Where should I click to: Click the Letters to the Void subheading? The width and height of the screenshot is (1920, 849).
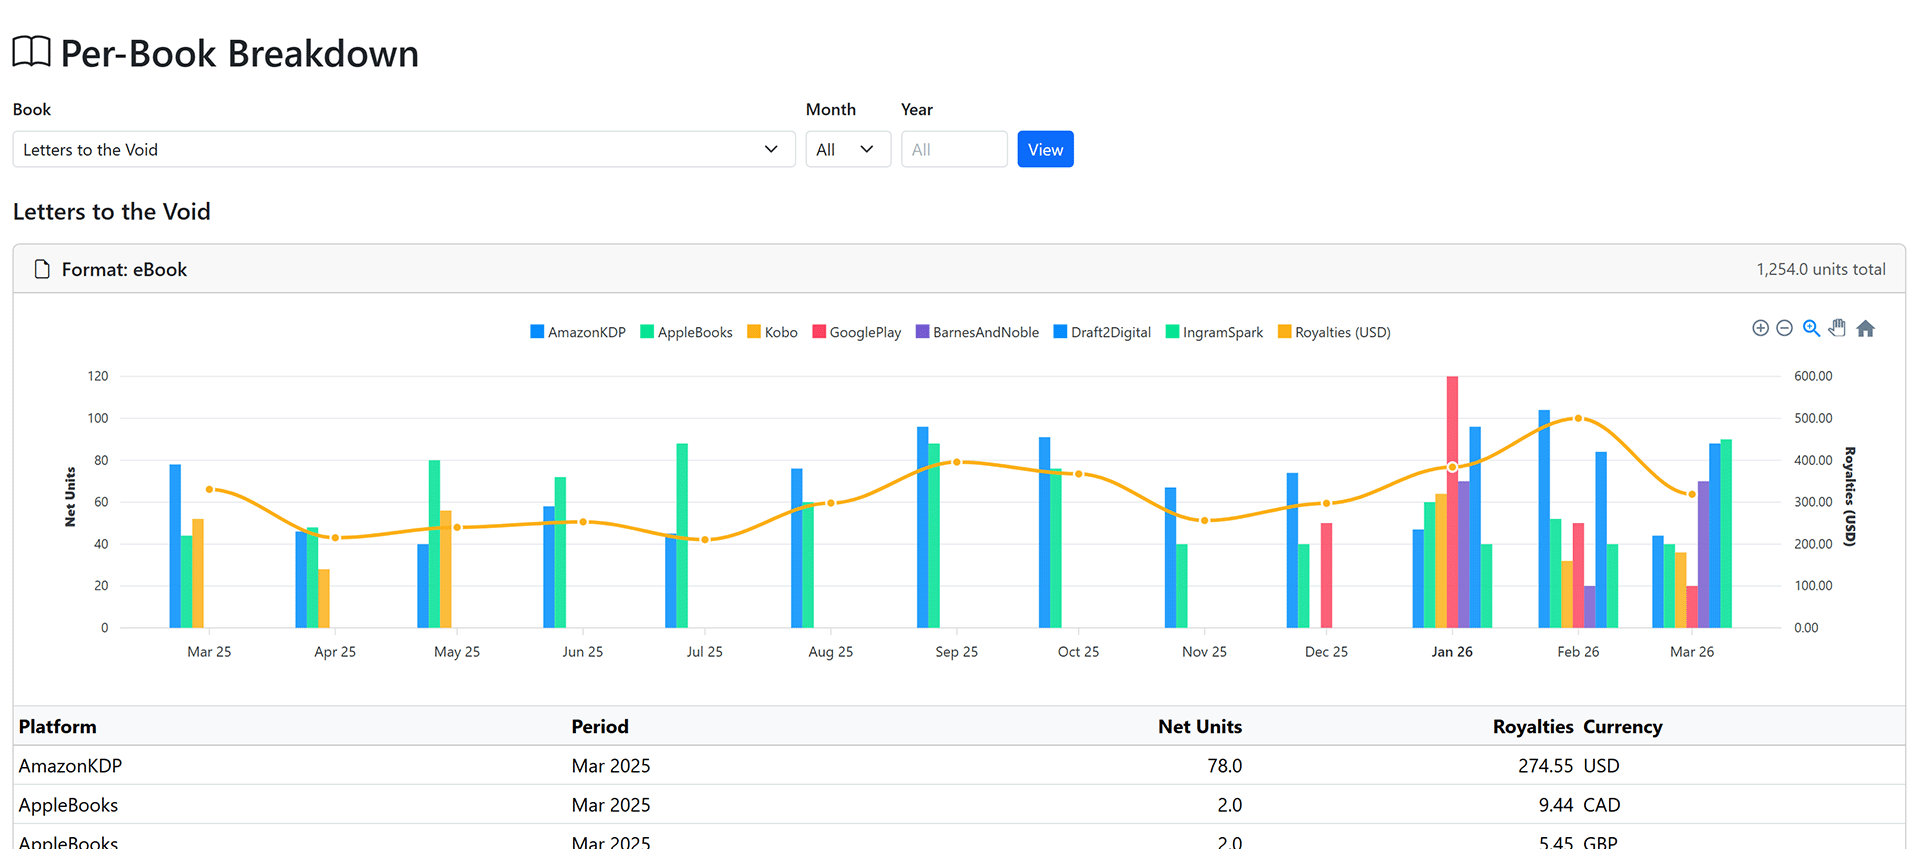click(x=112, y=212)
